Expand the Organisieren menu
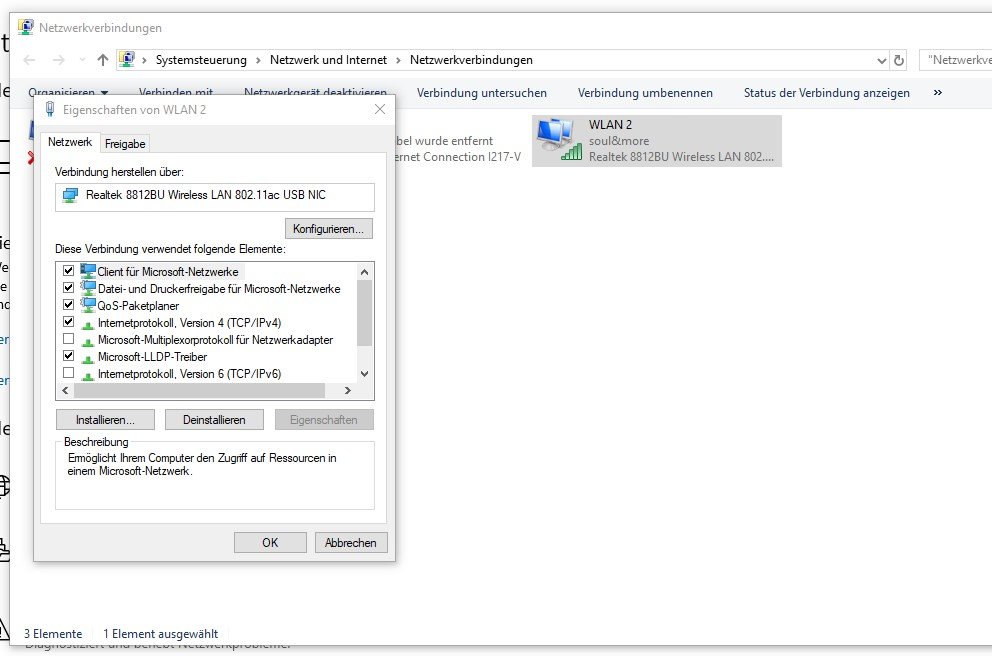This screenshot has height=656, width=992. [x=68, y=92]
